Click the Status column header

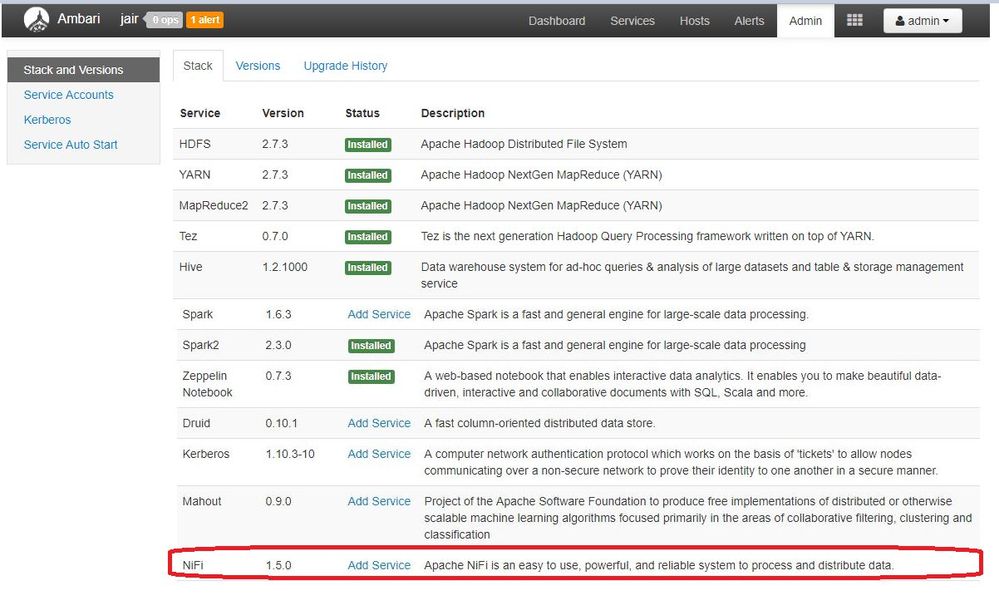[x=362, y=113]
